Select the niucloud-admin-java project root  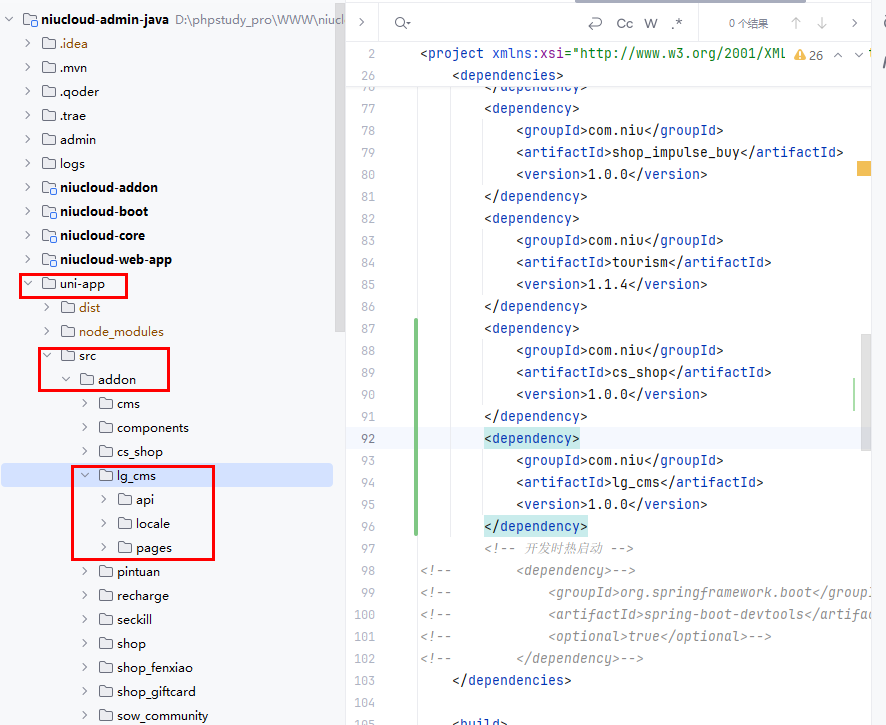point(104,20)
